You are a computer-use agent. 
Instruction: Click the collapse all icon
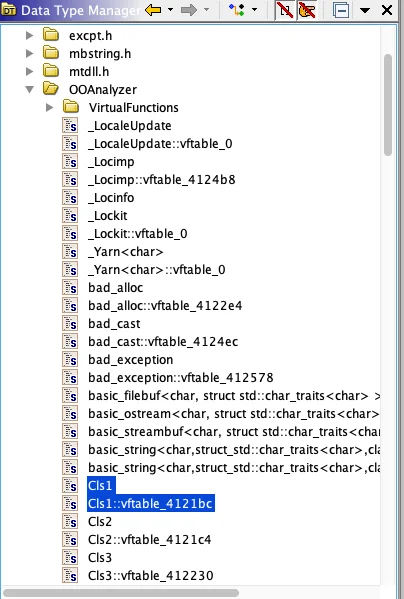pos(341,10)
